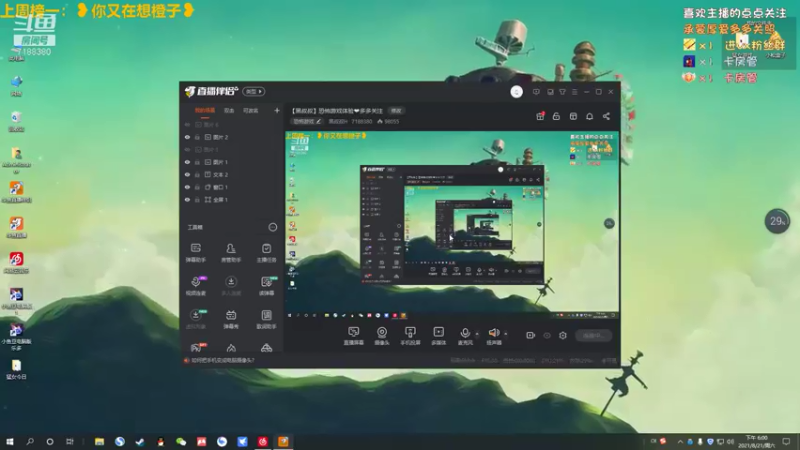The height and width of the screenshot is (450, 800).
Task: Add the 直播弹幕 source
Action: click(x=354, y=336)
